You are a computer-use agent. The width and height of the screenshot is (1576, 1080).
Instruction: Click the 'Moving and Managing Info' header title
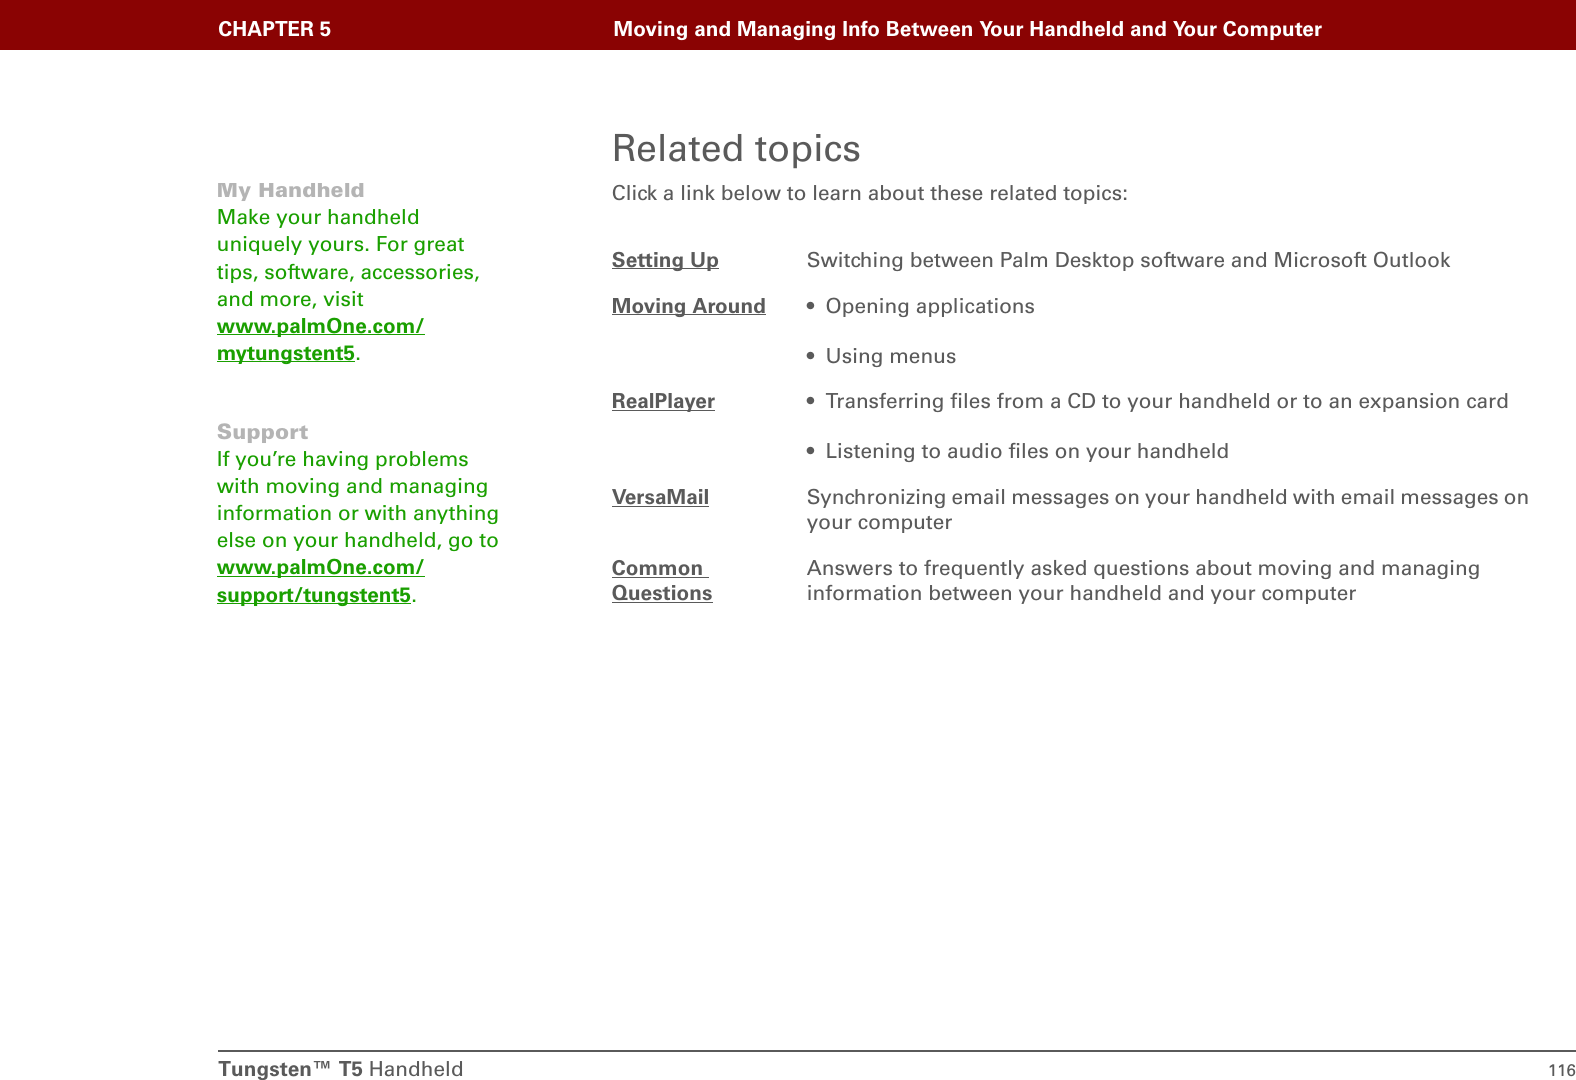967,29
